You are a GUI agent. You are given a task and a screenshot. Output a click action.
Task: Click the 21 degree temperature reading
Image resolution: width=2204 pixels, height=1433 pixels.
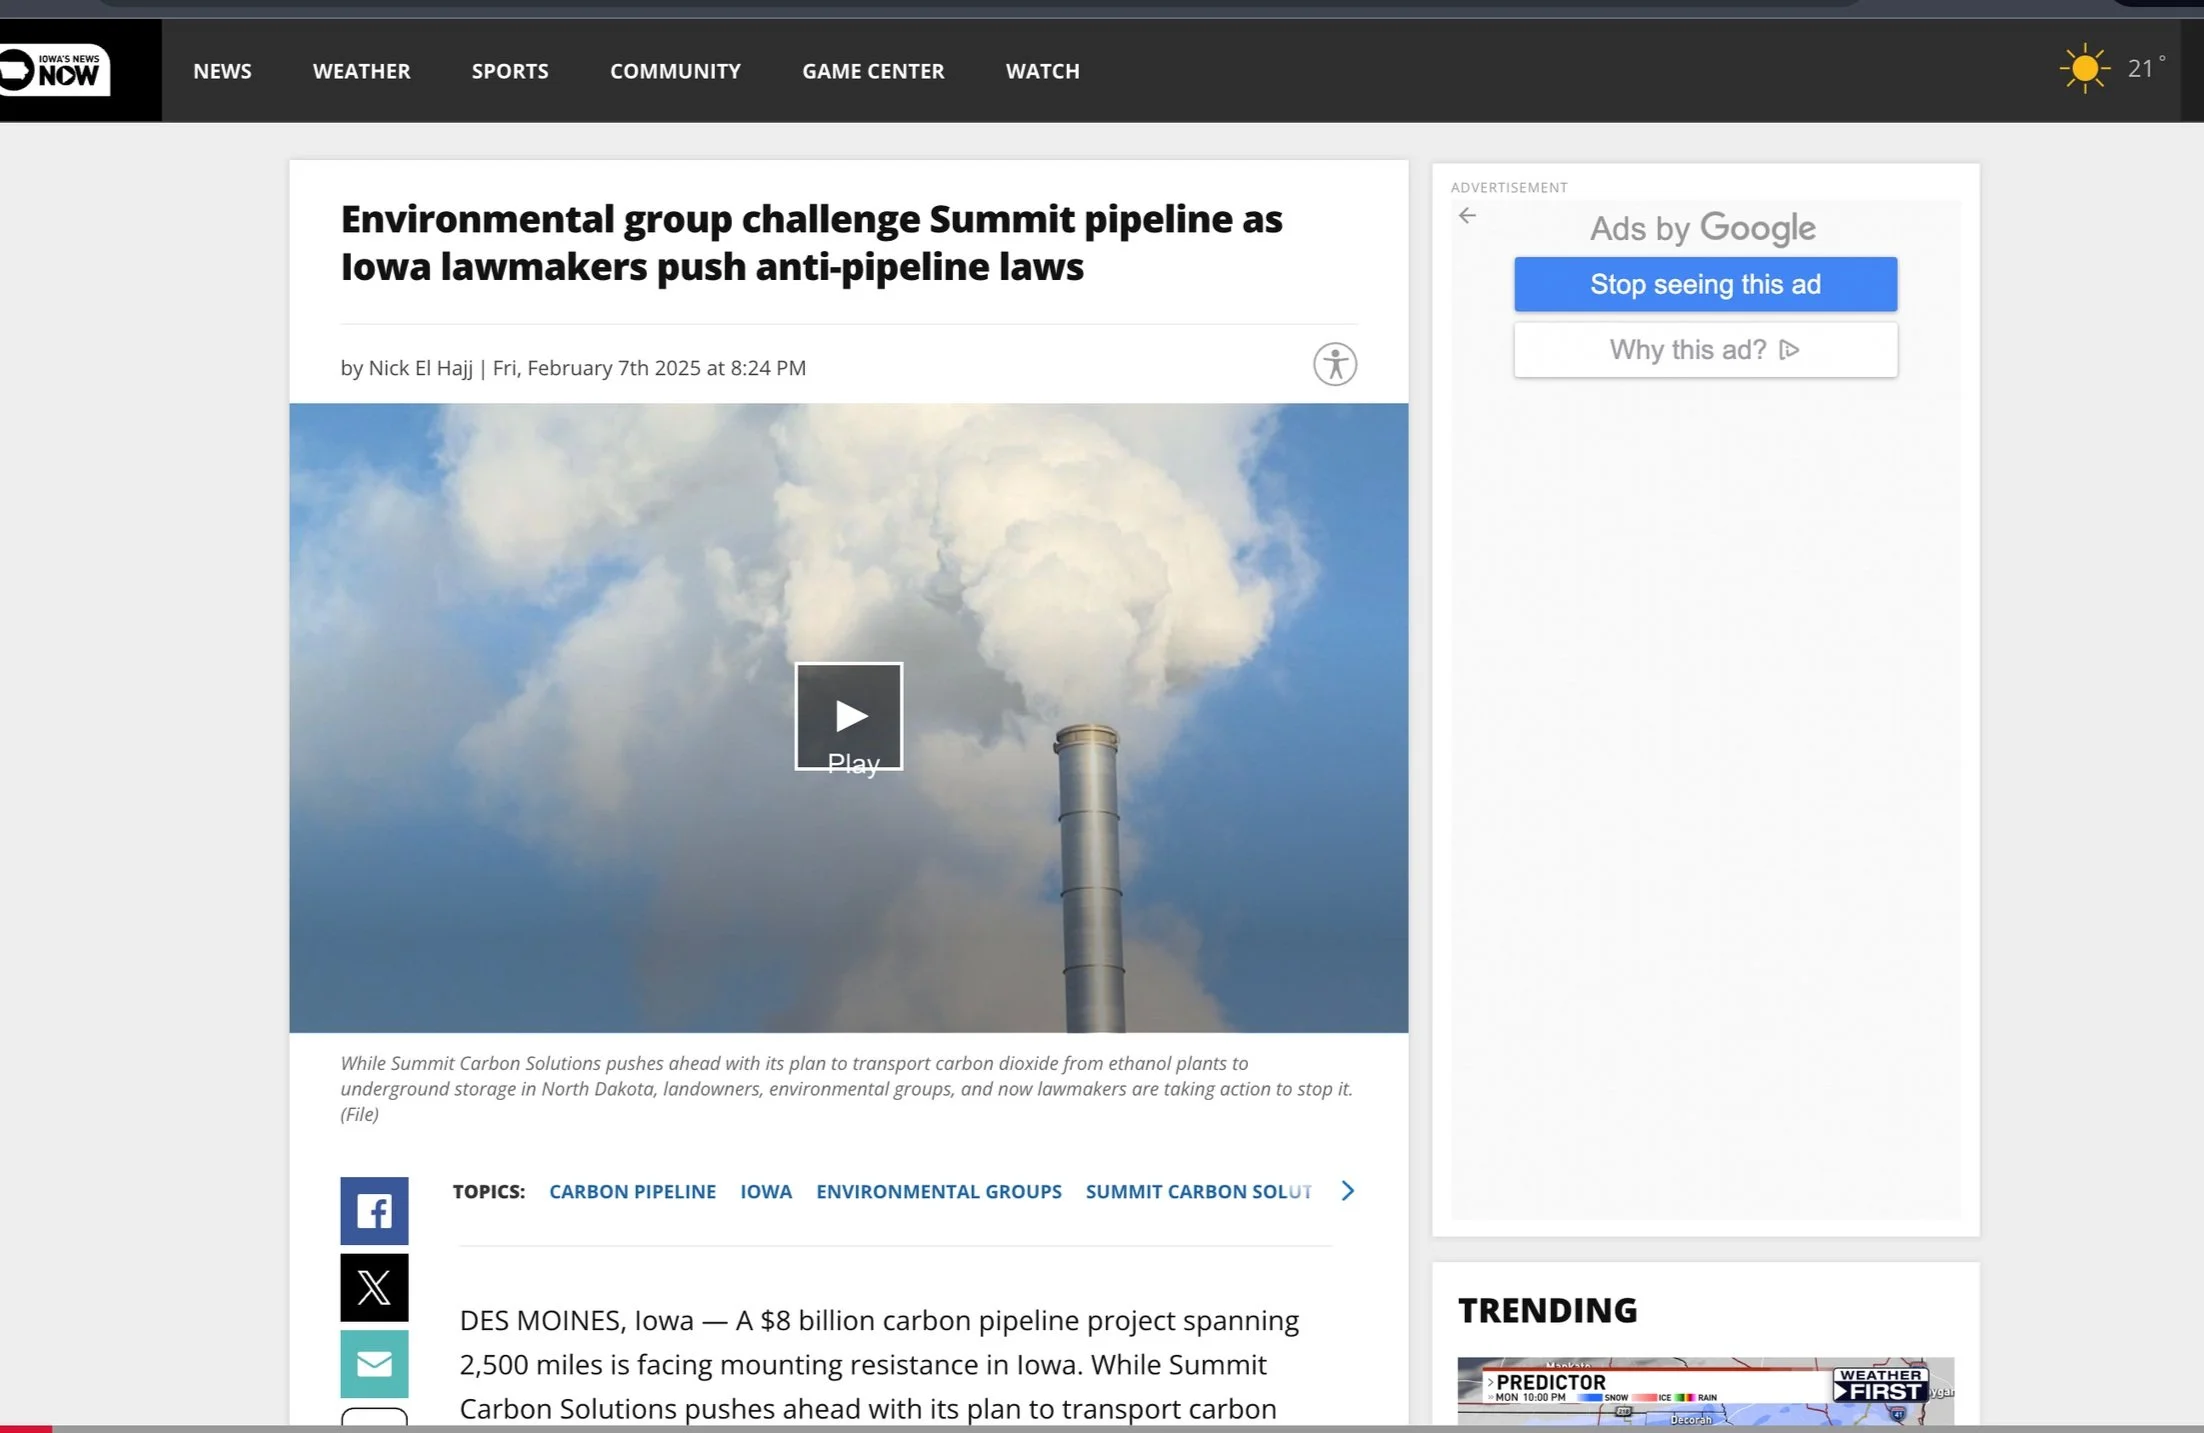click(x=2142, y=69)
